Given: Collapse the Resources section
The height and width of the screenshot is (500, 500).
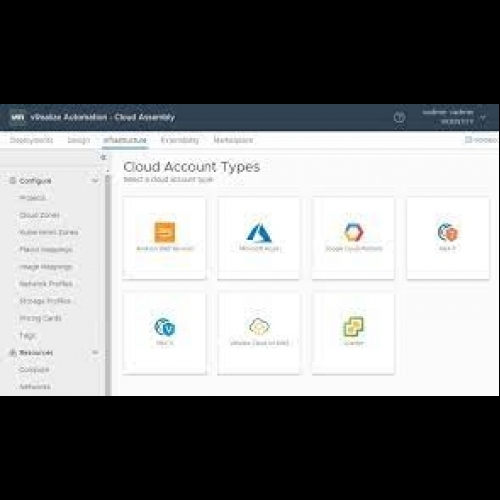Looking at the screenshot, I should [x=95, y=352].
